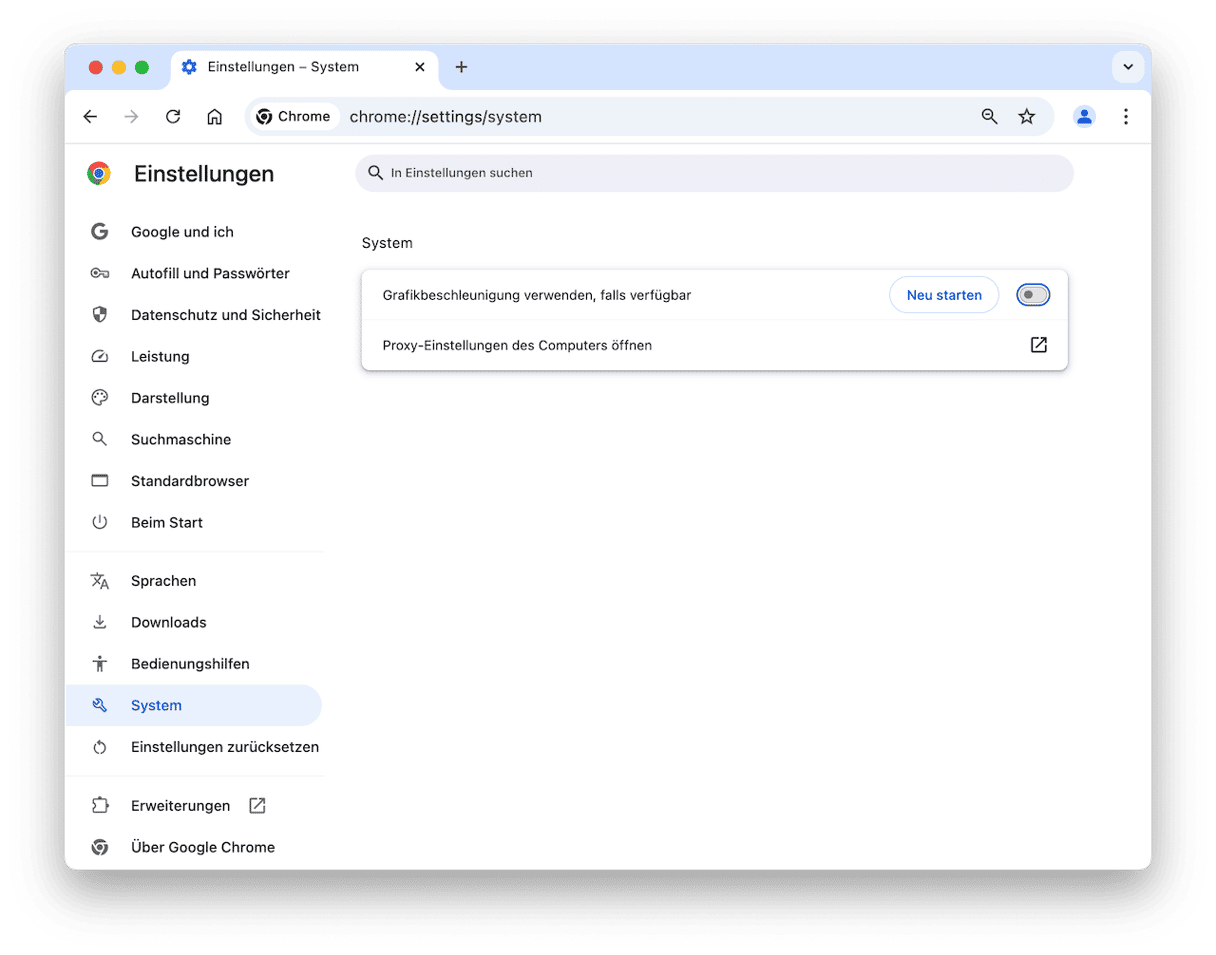Open a new tab with plus button

[461, 67]
